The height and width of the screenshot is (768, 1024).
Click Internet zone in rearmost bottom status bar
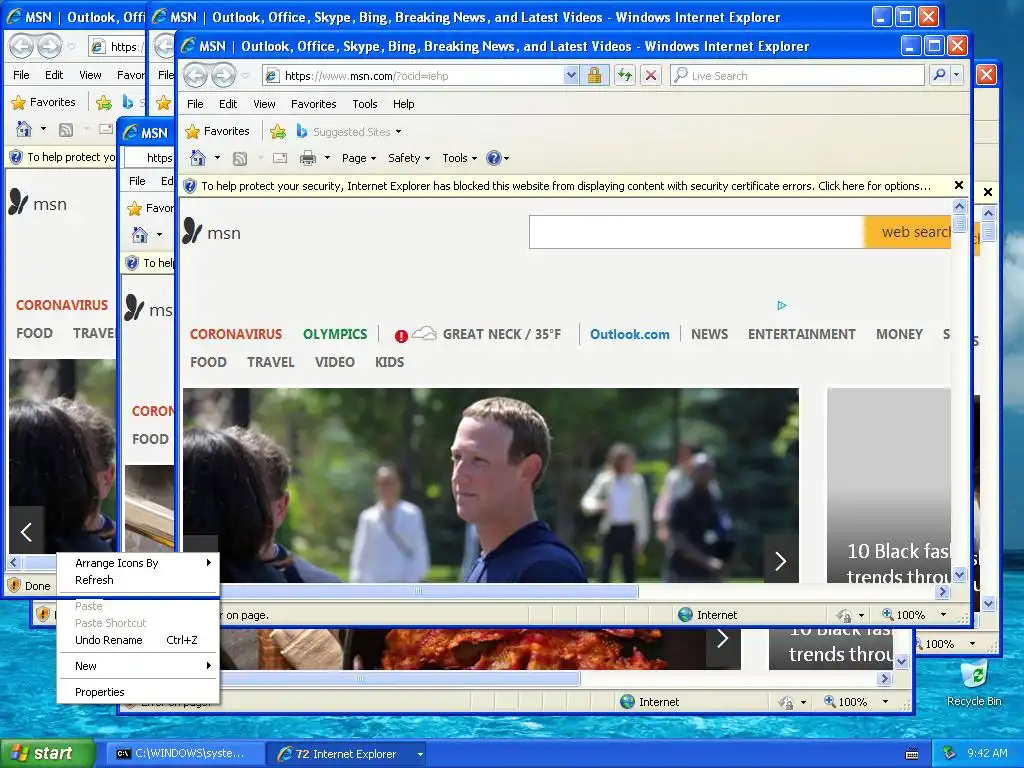pos(650,702)
